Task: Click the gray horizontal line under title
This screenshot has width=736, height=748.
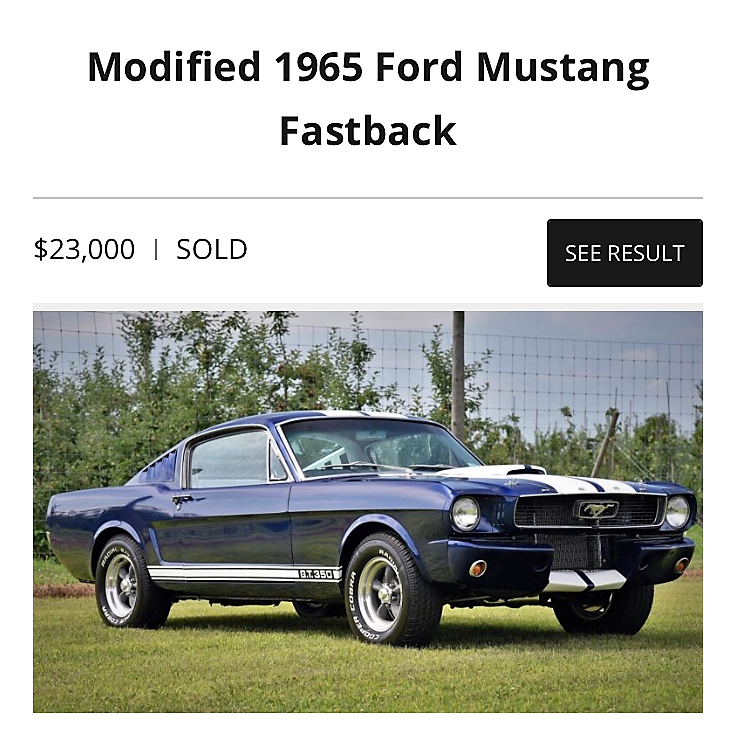Action: [368, 198]
